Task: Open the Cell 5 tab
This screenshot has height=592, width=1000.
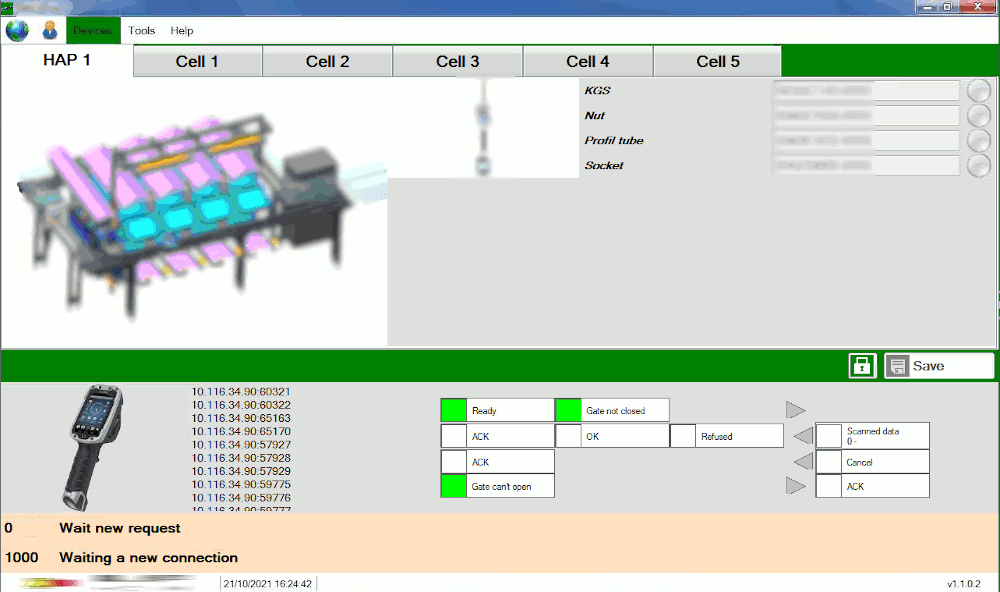Action: pyautogui.click(x=717, y=62)
